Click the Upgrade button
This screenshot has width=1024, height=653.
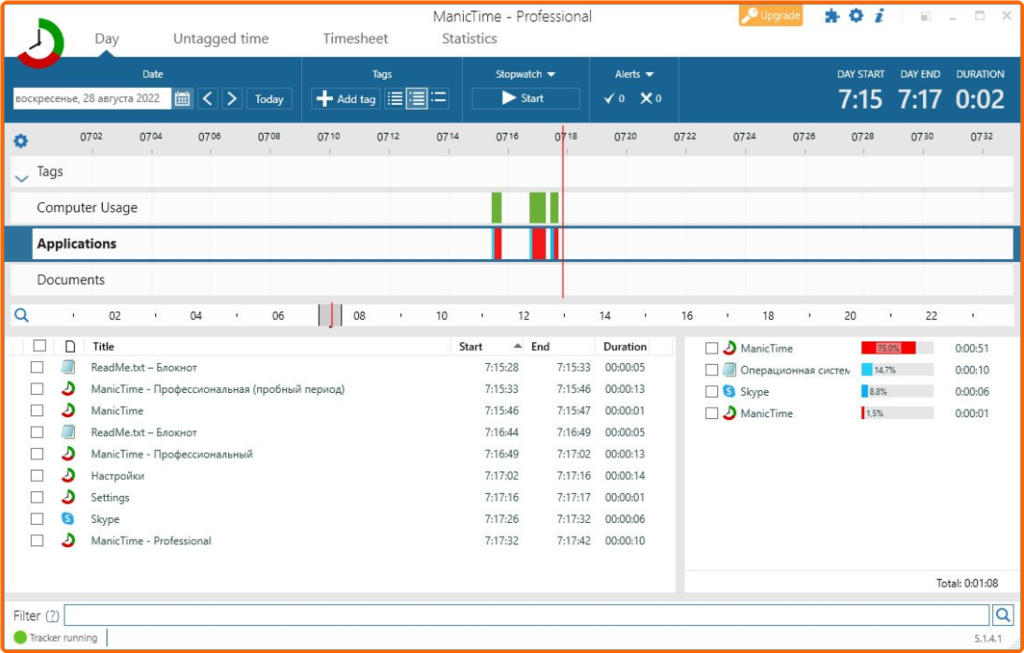pos(771,16)
